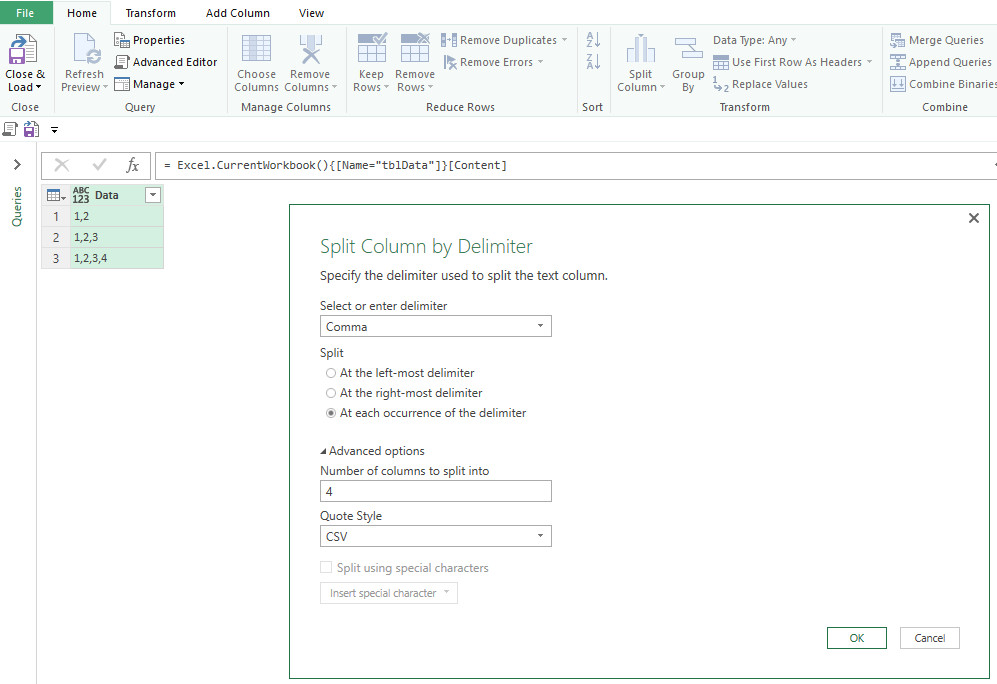Click the ABC123 data type icon

pyautogui.click(x=81, y=195)
